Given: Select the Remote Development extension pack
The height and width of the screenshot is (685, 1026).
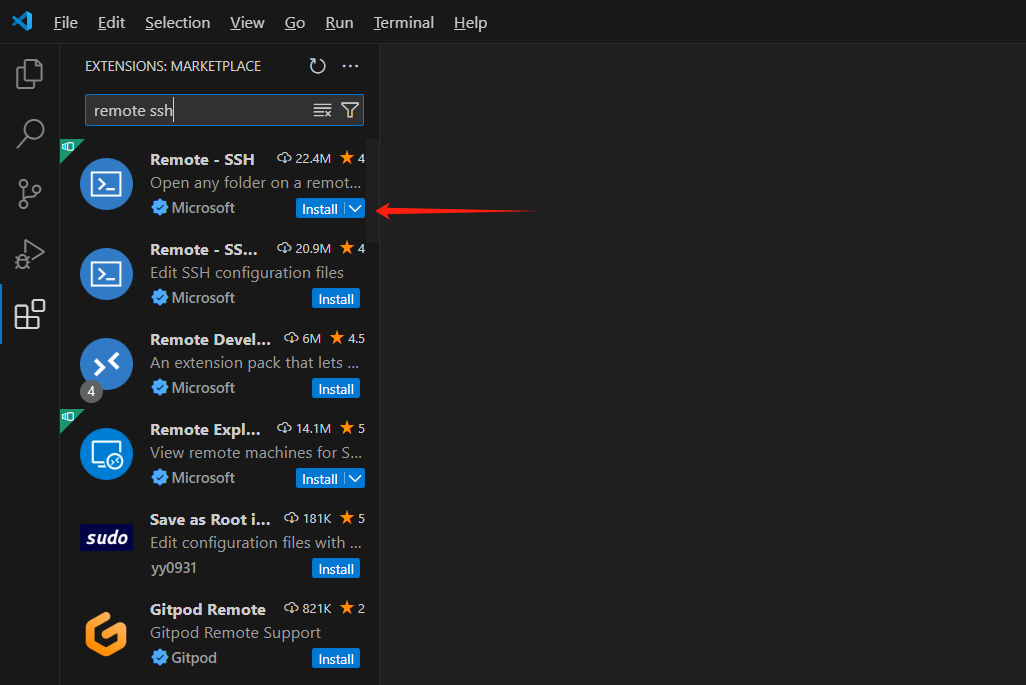Looking at the screenshot, I should (210, 338).
